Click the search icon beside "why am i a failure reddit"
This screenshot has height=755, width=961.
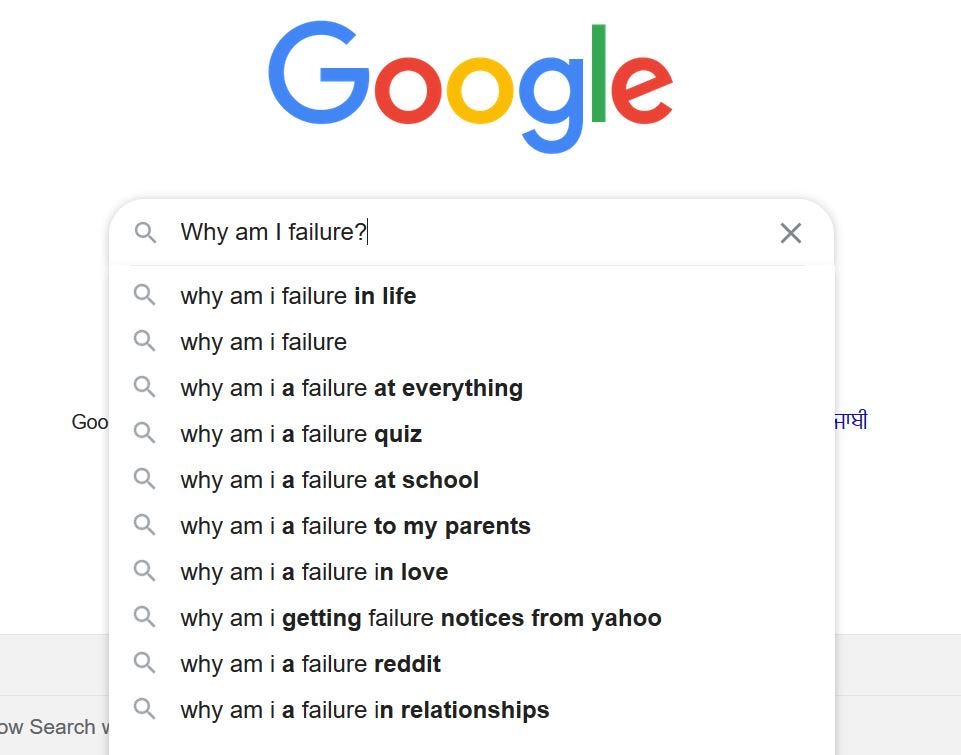point(145,664)
